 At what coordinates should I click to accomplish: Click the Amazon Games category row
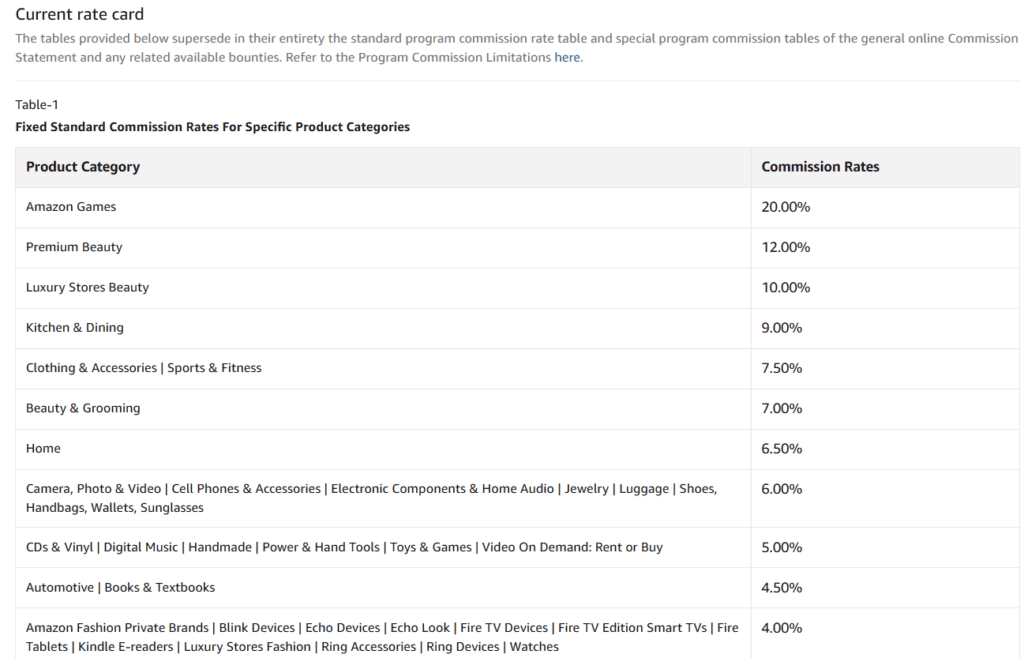[x=71, y=207]
